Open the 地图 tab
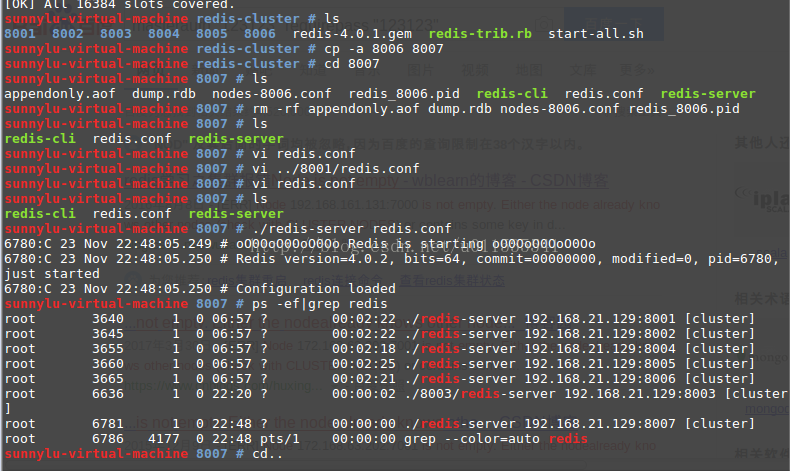The height and width of the screenshot is (471, 790). coord(530,70)
